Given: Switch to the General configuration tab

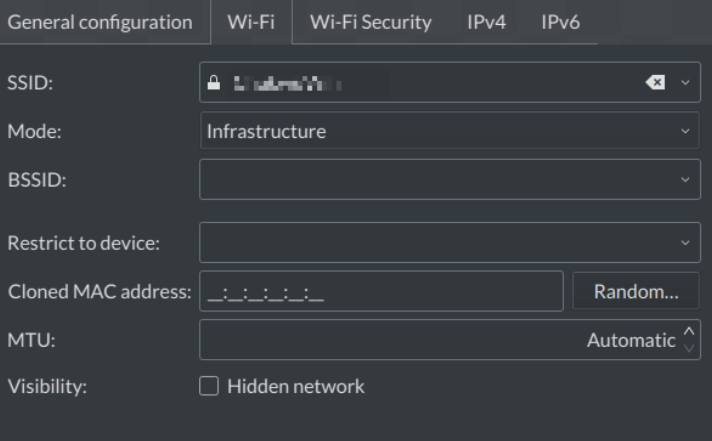Looking at the screenshot, I should pos(98,22).
